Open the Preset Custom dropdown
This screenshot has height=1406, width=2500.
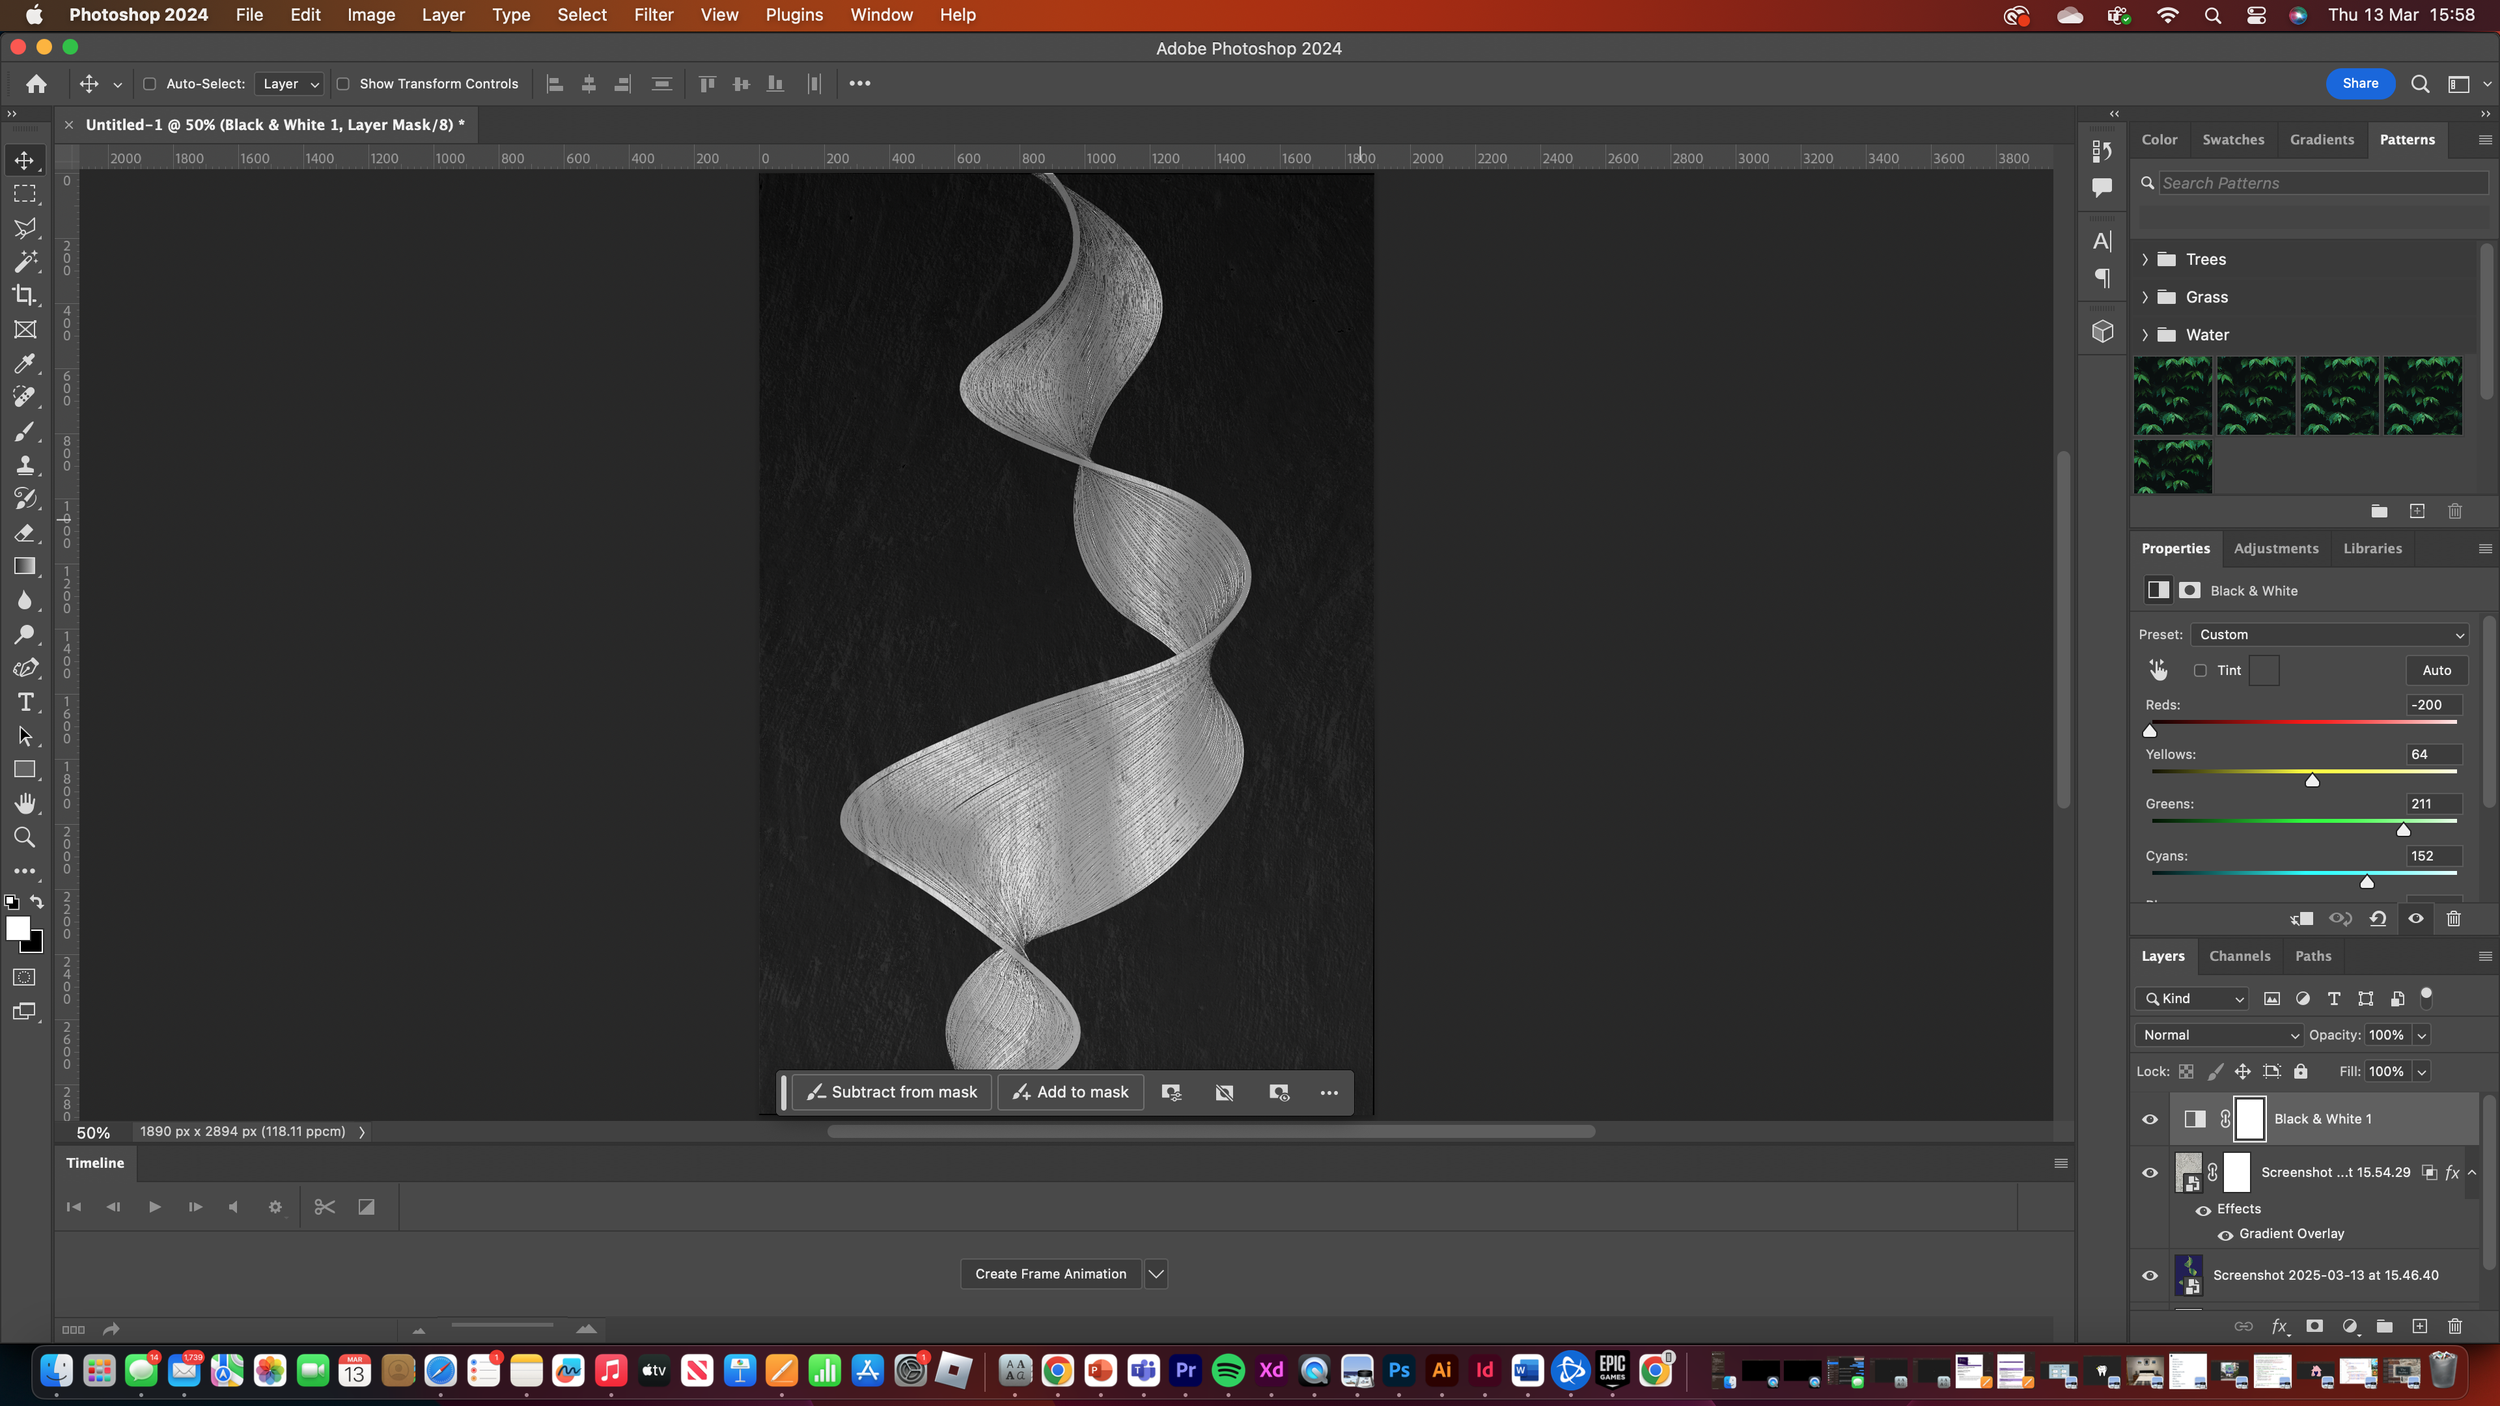[2329, 635]
